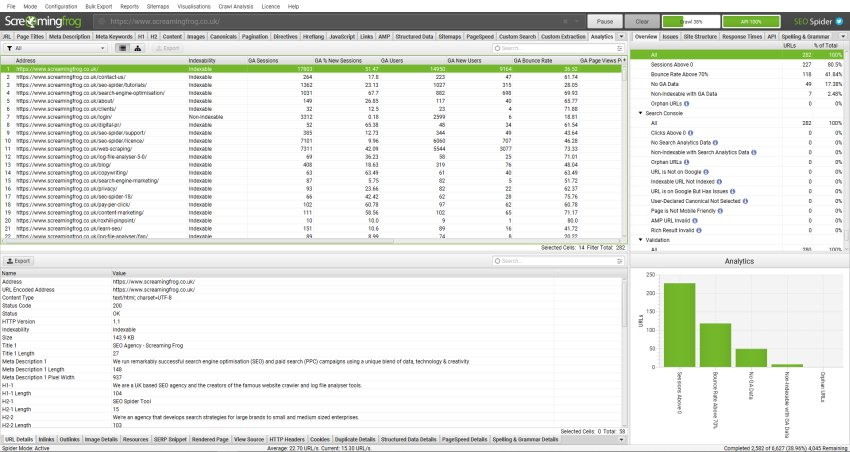Click info icon for Non-Indexable with Search Analytics Data
The height and width of the screenshot is (452, 850).
point(754,152)
